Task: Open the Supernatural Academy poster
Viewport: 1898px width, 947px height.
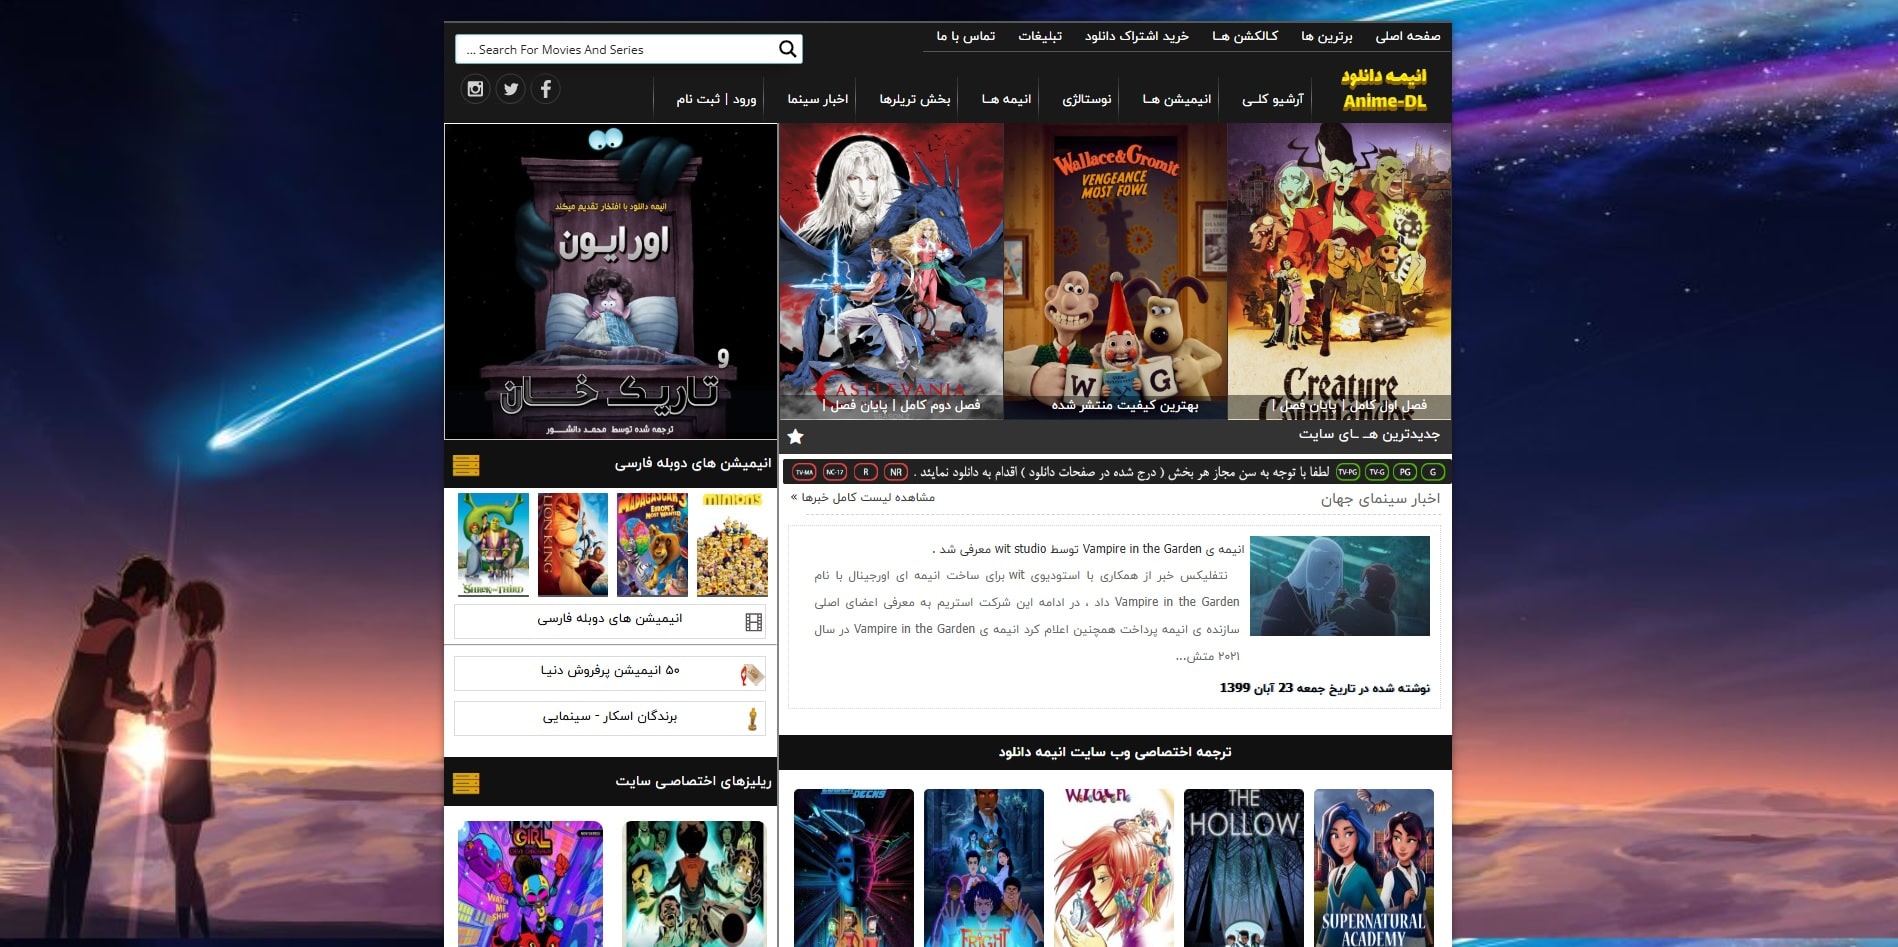Action: click(x=1374, y=868)
